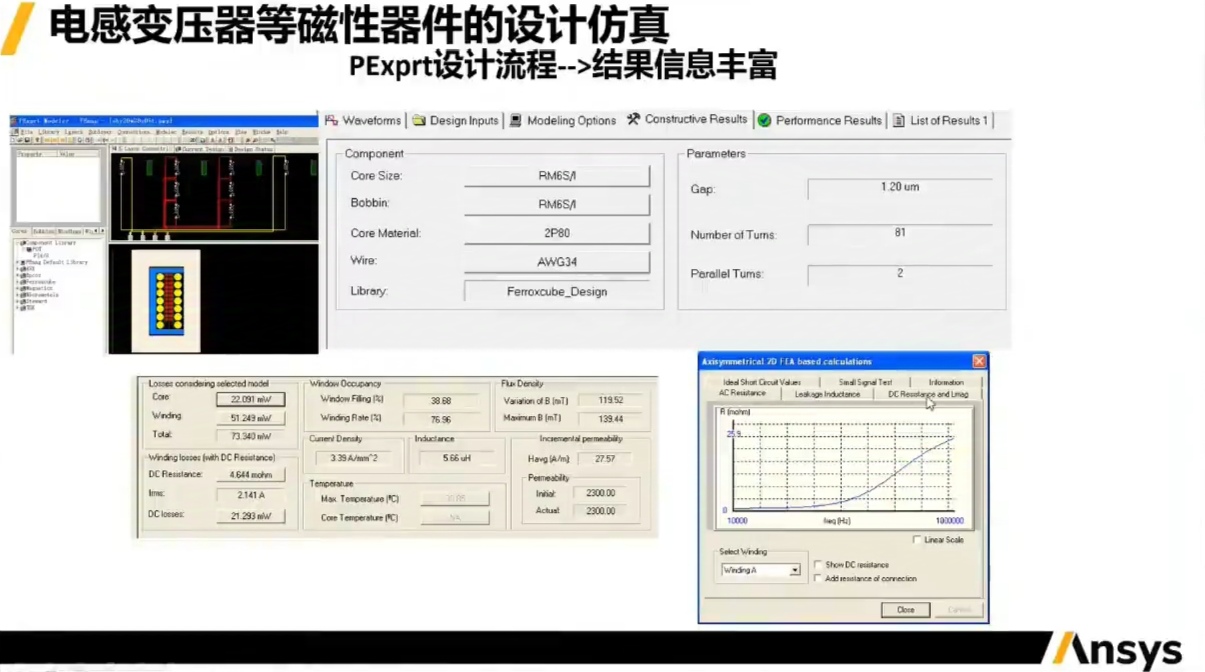Switch to the Design Inputs tab
The image size is (1205, 672).
click(x=455, y=120)
